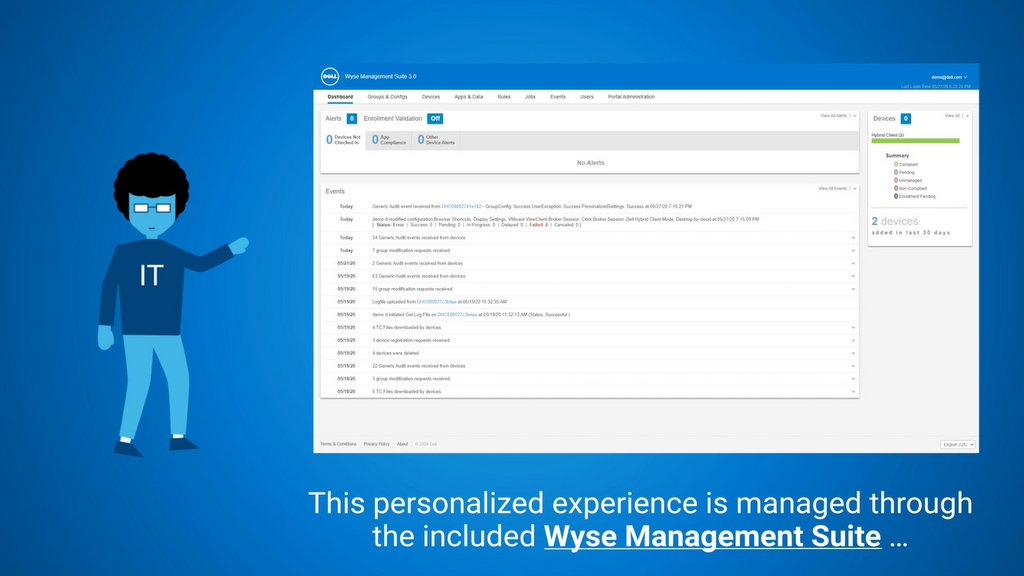The height and width of the screenshot is (576, 1024).
Task: Expand the '15 group modification requests' row
Action: (x=853, y=289)
